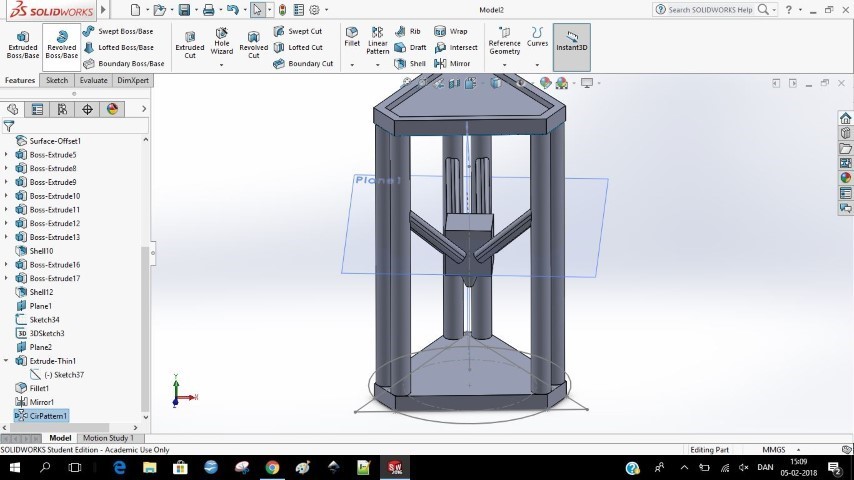Select the Rib tool
Viewport: 854px width, 480px height.
coord(407,32)
